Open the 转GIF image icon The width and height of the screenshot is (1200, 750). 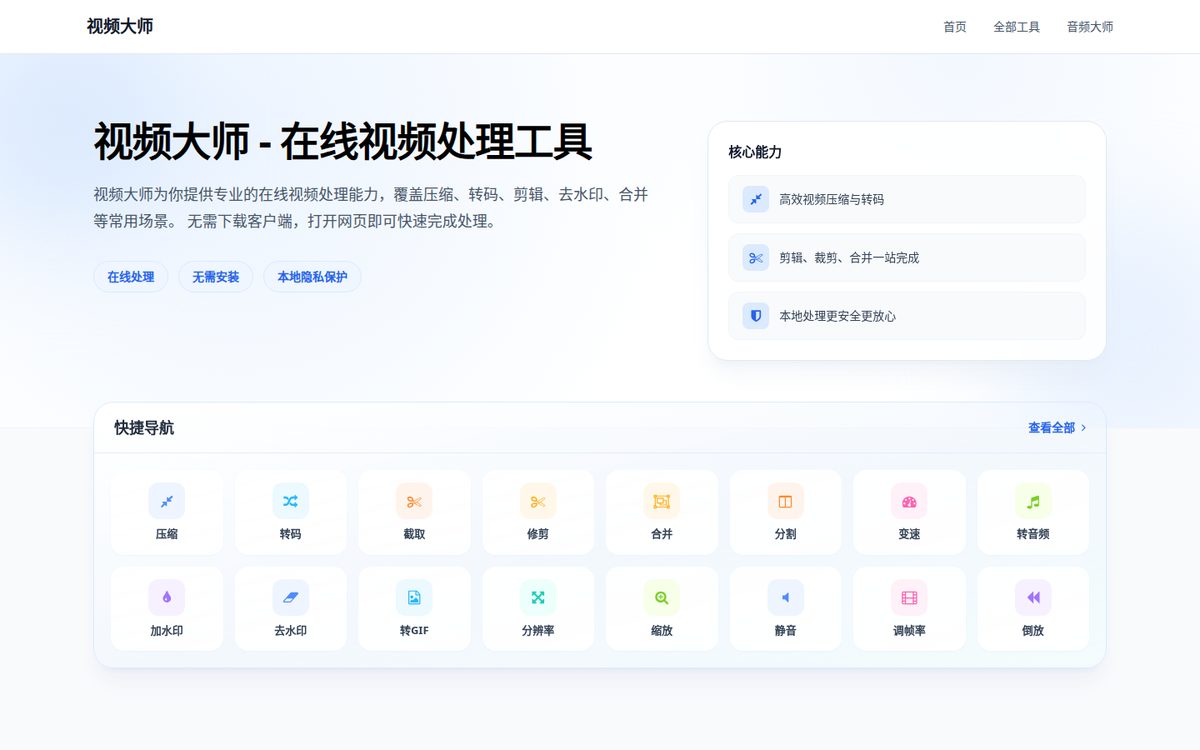(x=414, y=598)
